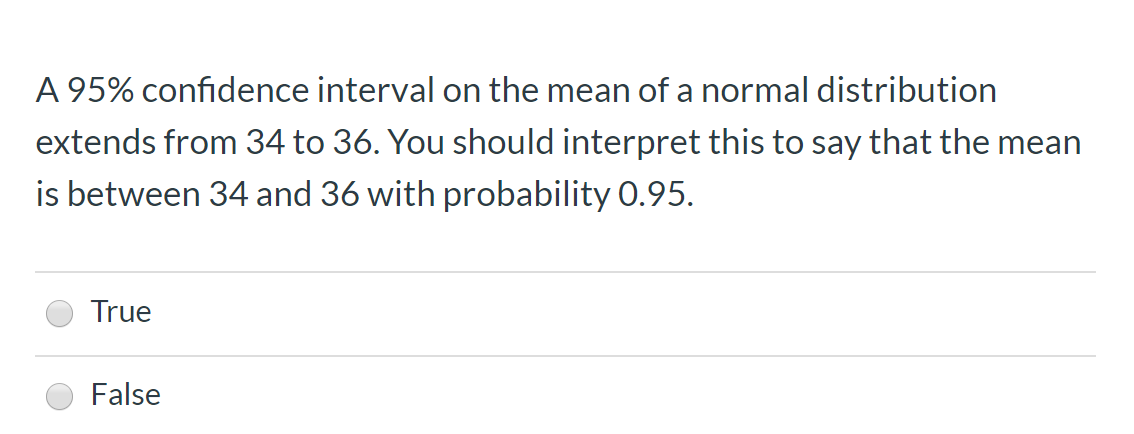Screen dimensions: 1134x434
Task: Select the False radio button
Action: point(59,396)
